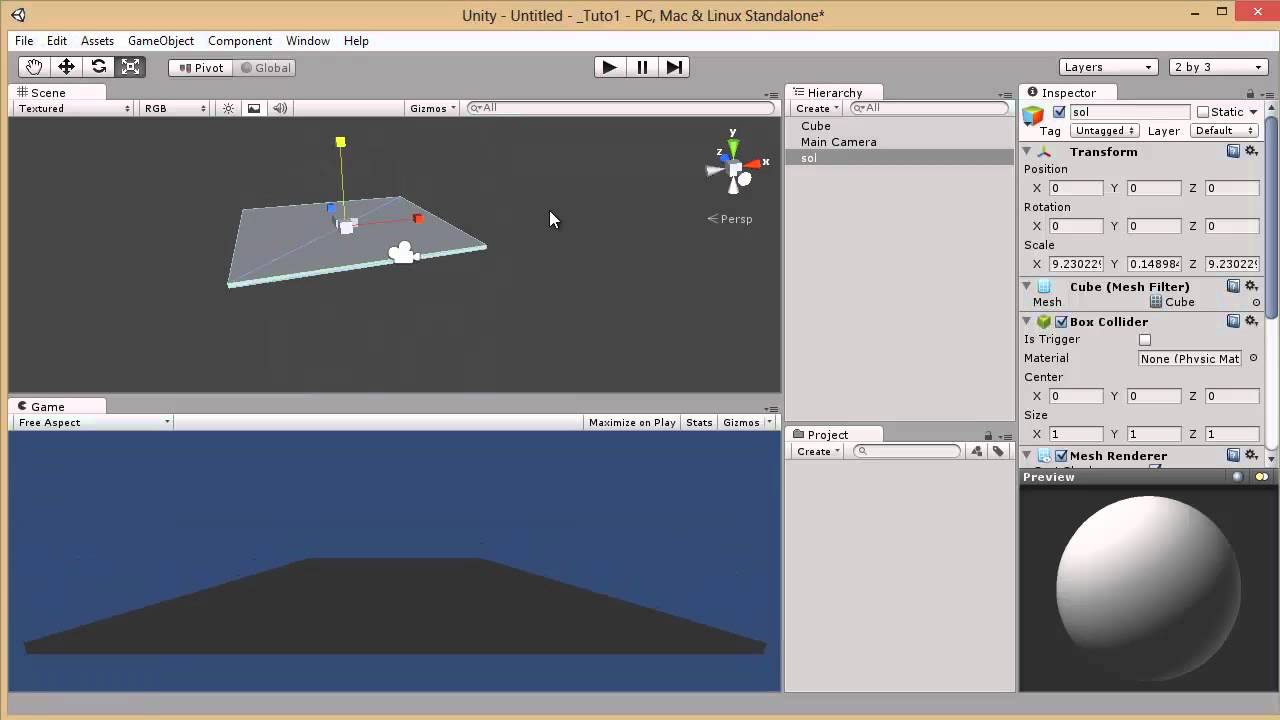Click the Play button
This screenshot has height=720, width=1280.
pyautogui.click(x=609, y=67)
